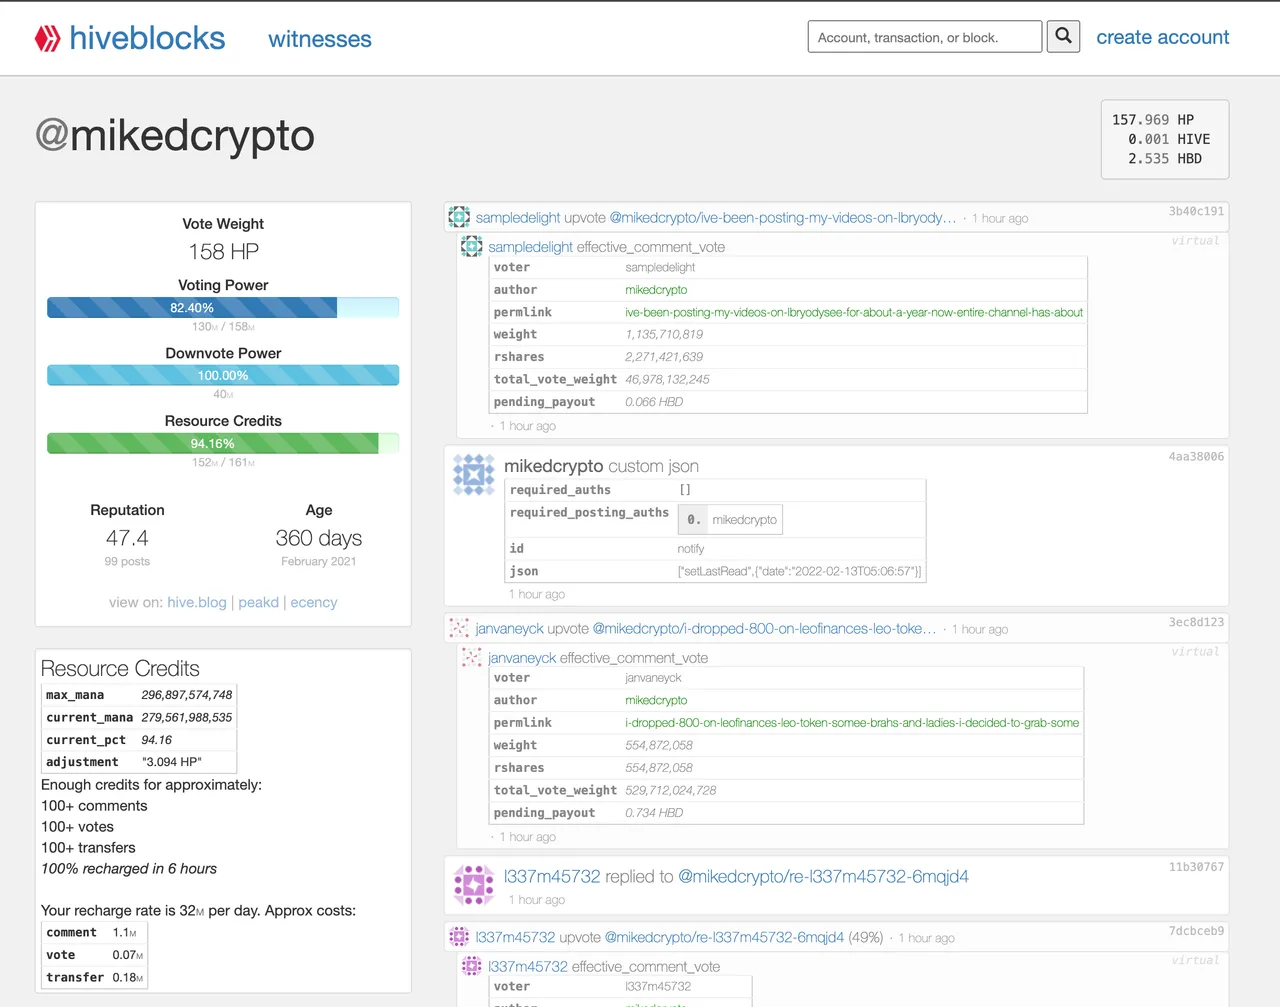Open janvaneyck user link in upvote header
The width and height of the screenshot is (1280, 1007).
pos(509,628)
